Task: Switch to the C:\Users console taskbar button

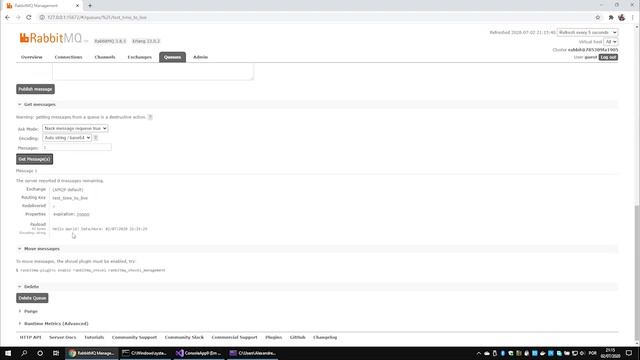Action: click(252, 353)
